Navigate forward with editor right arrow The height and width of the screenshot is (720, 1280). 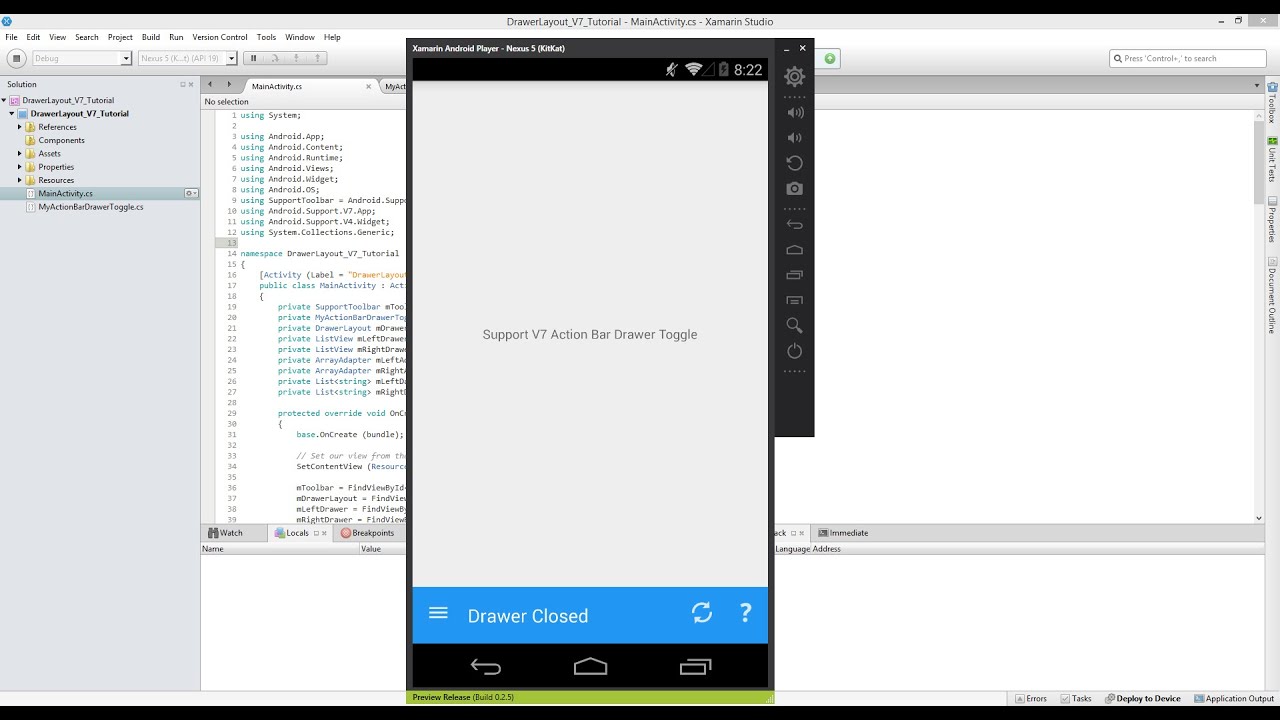pyautogui.click(x=229, y=85)
